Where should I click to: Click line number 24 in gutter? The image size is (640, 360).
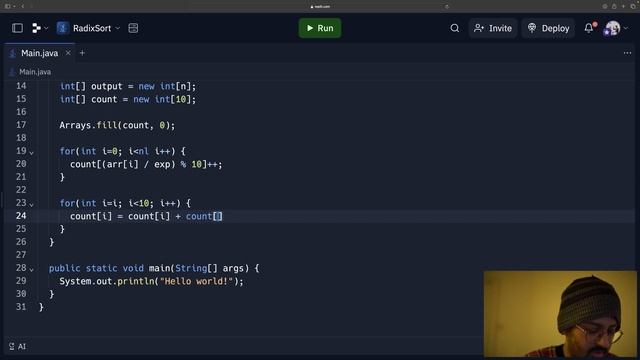(x=21, y=216)
